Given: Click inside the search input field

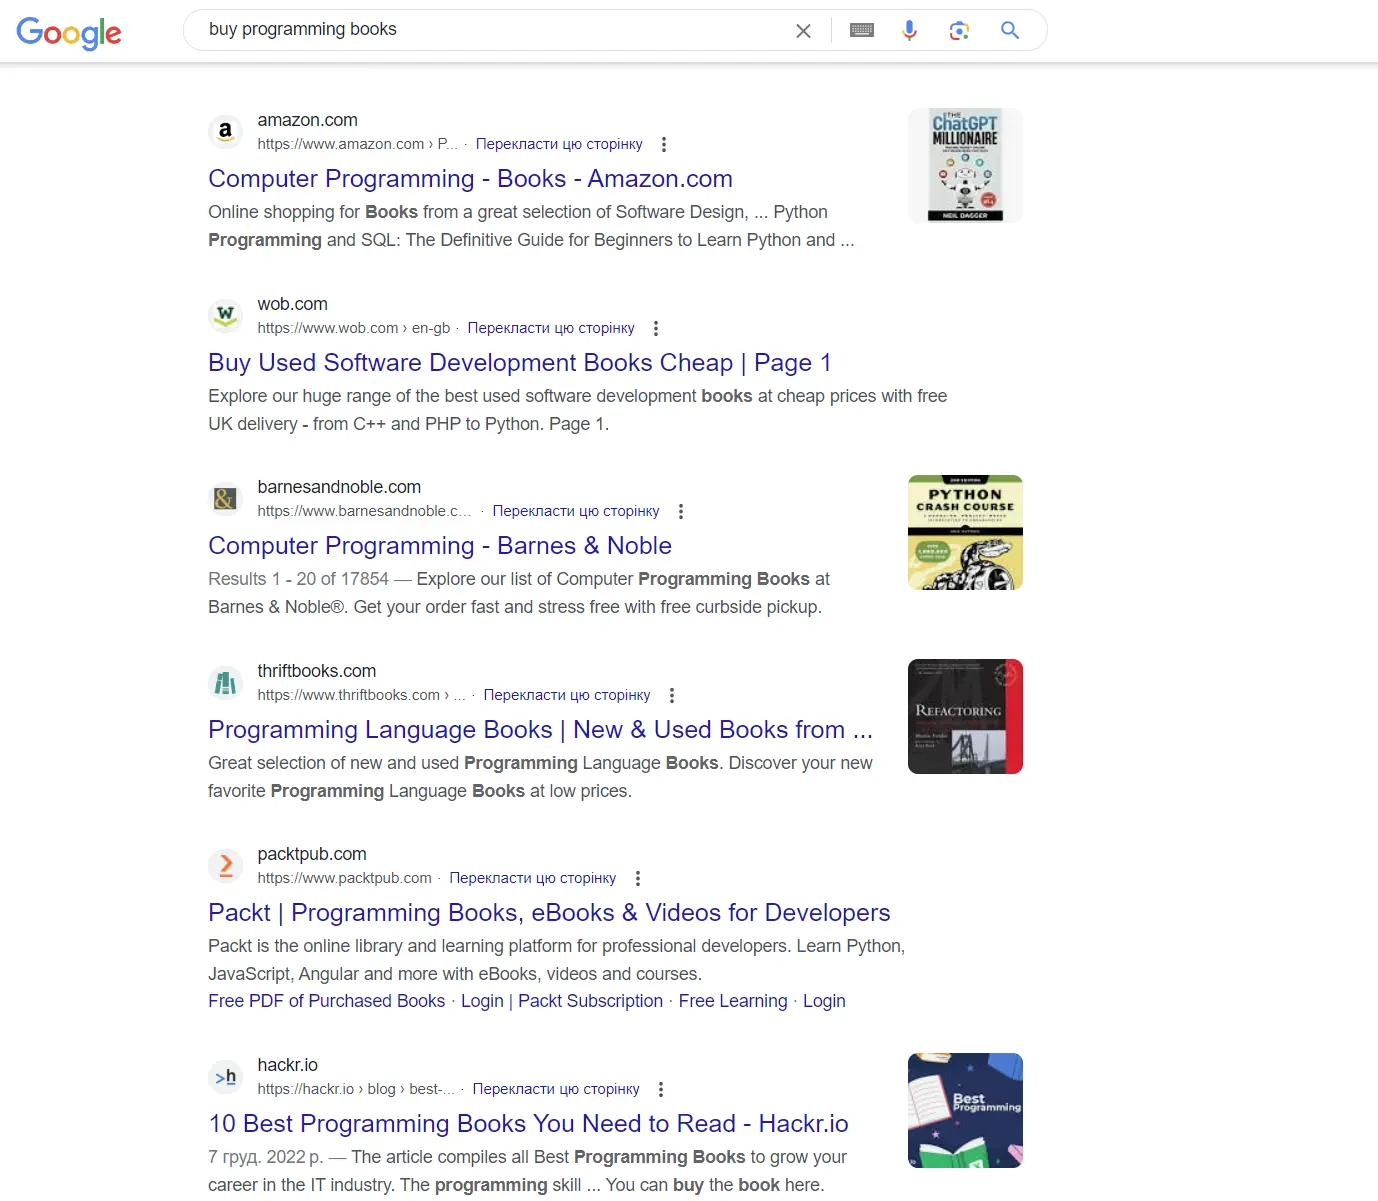Looking at the screenshot, I should click(x=500, y=29).
